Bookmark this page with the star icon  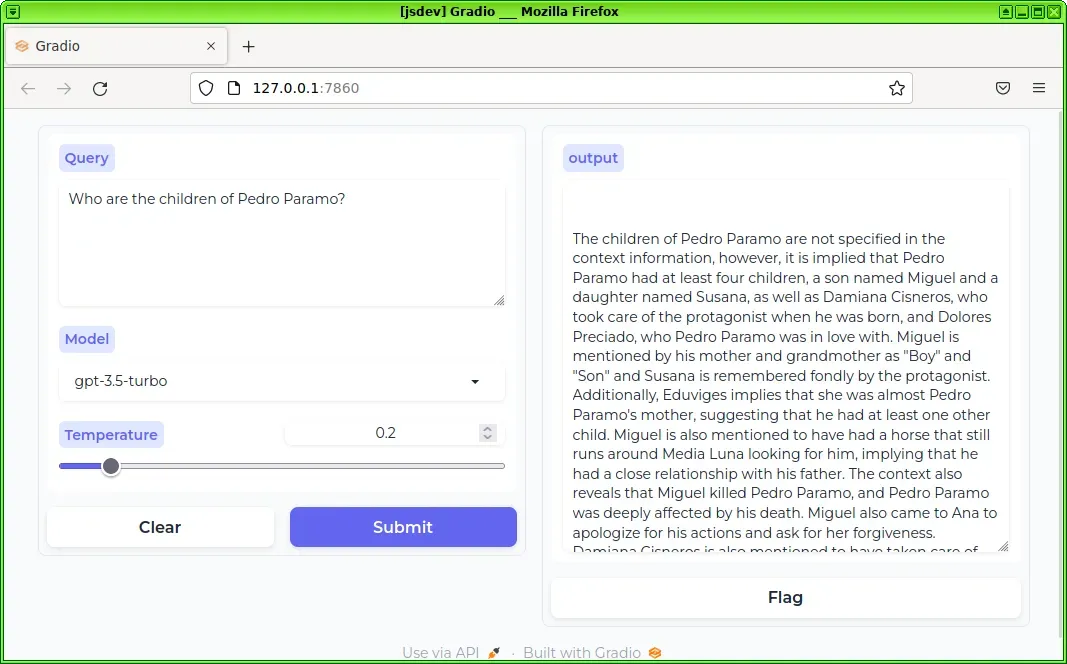click(x=896, y=88)
